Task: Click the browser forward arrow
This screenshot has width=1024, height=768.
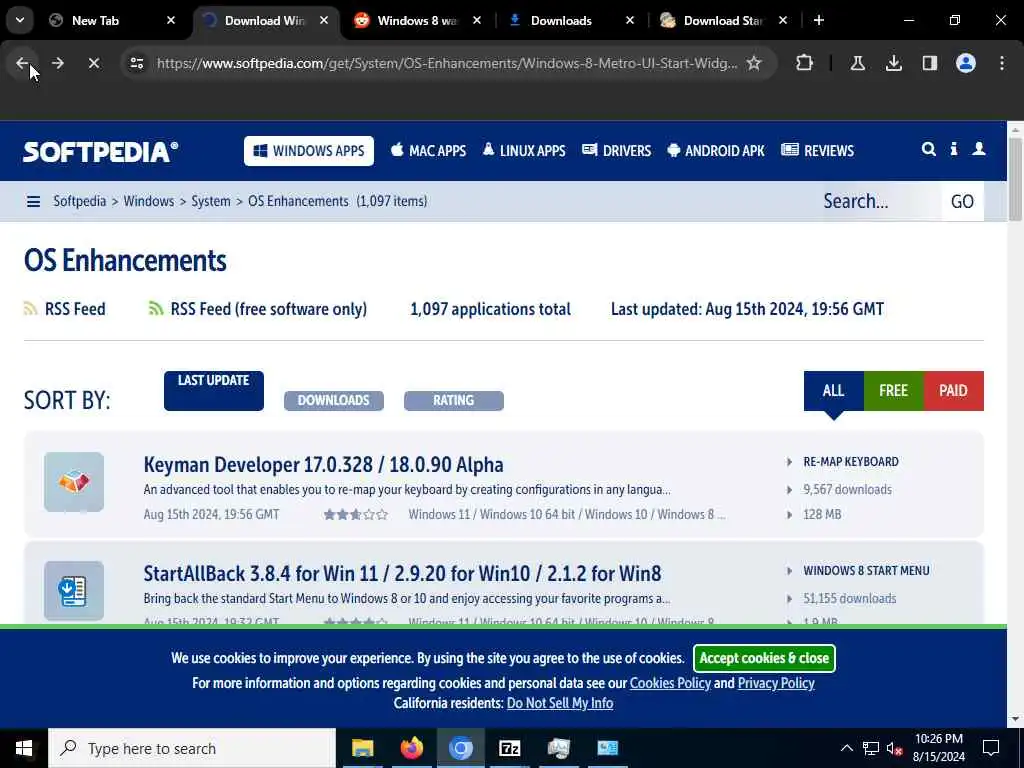Action: tap(58, 63)
